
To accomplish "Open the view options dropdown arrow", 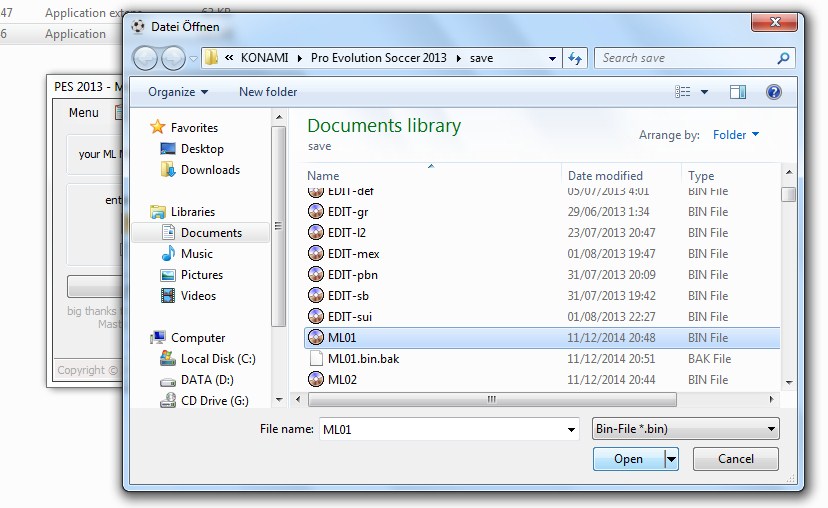I will click(704, 92).
